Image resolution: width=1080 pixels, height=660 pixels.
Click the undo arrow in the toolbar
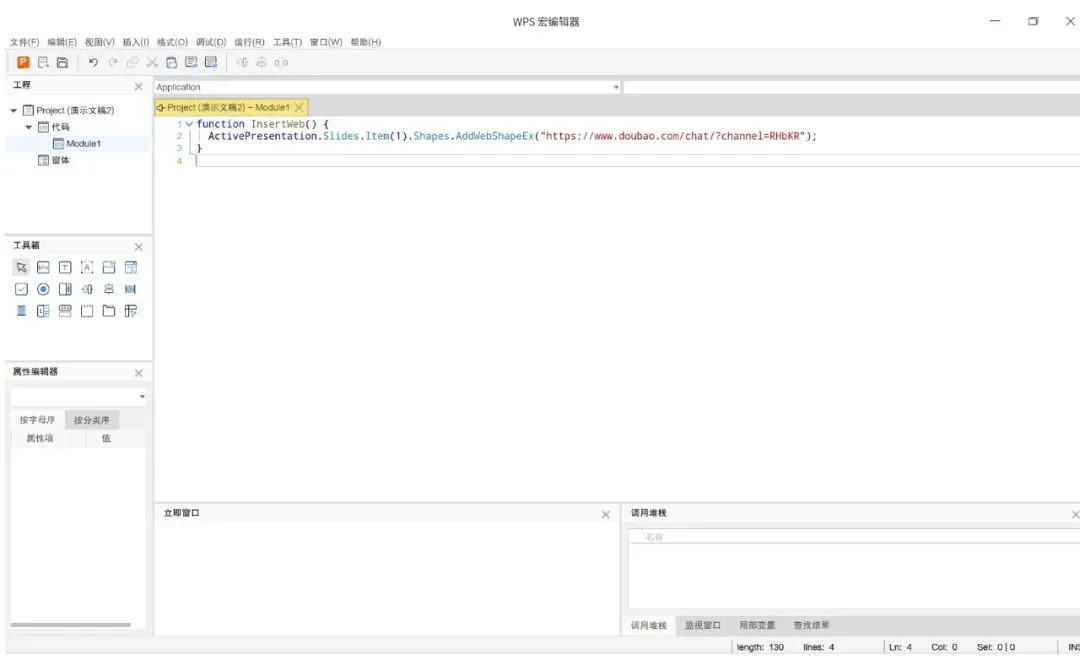[x=93, y=62]
